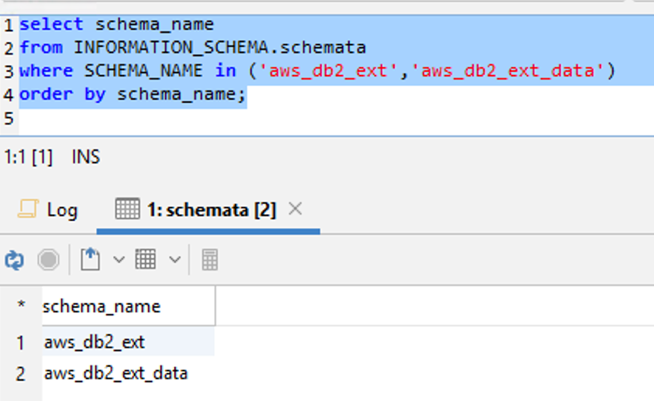This screenshot has height=401, width=654.
Task: Expand the grid view mode dropdown arrow
Action: [x=174, y=260]
